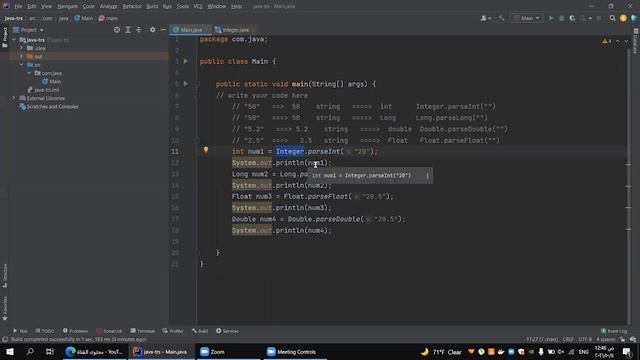
Task: Open the Terminal tool window
Action: [142, 331]
